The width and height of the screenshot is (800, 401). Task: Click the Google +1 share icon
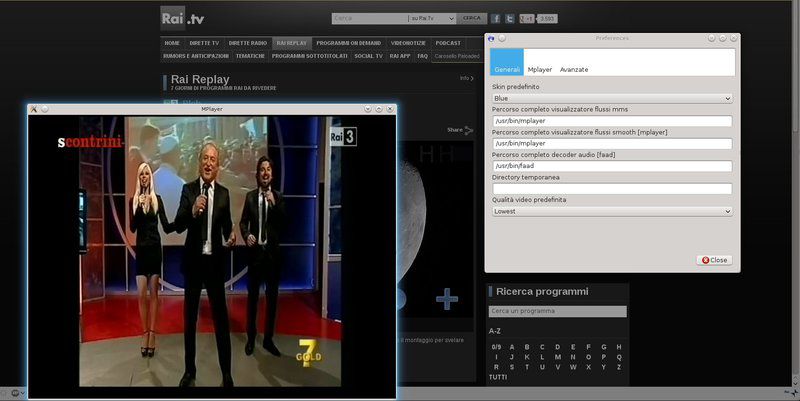tap(527, 18)
